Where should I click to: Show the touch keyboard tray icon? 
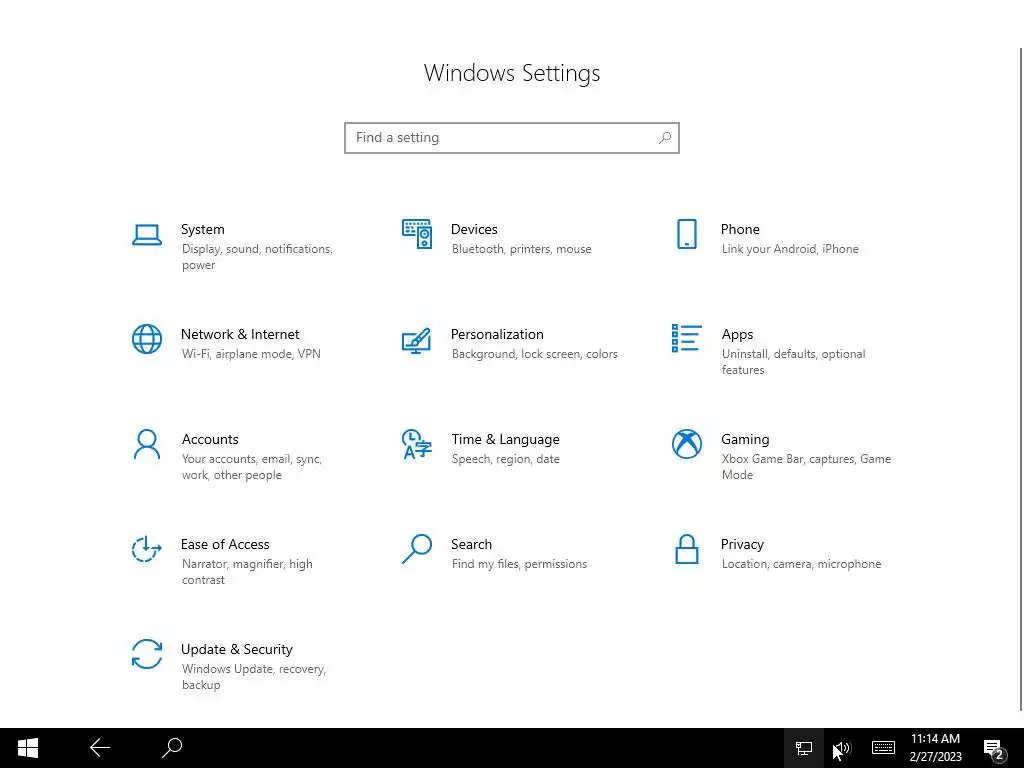tap(883, 748)
